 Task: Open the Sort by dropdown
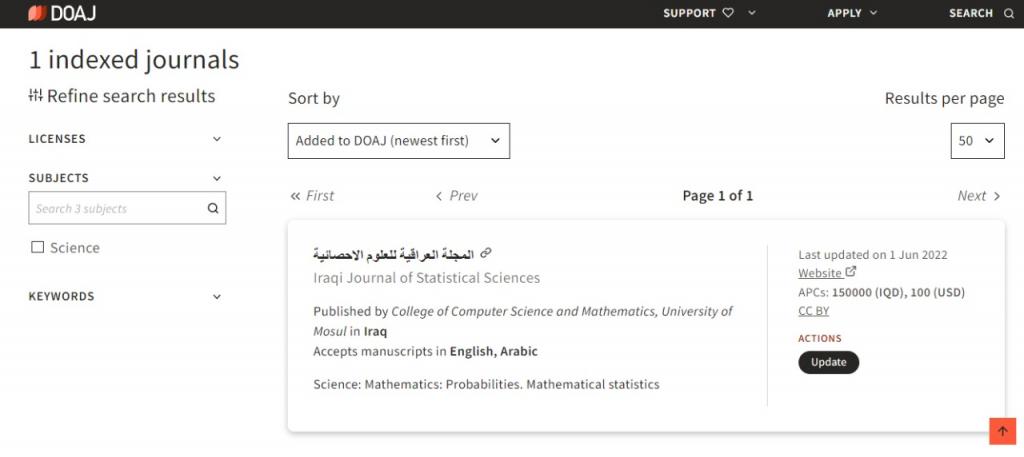[x=398, y=141]
